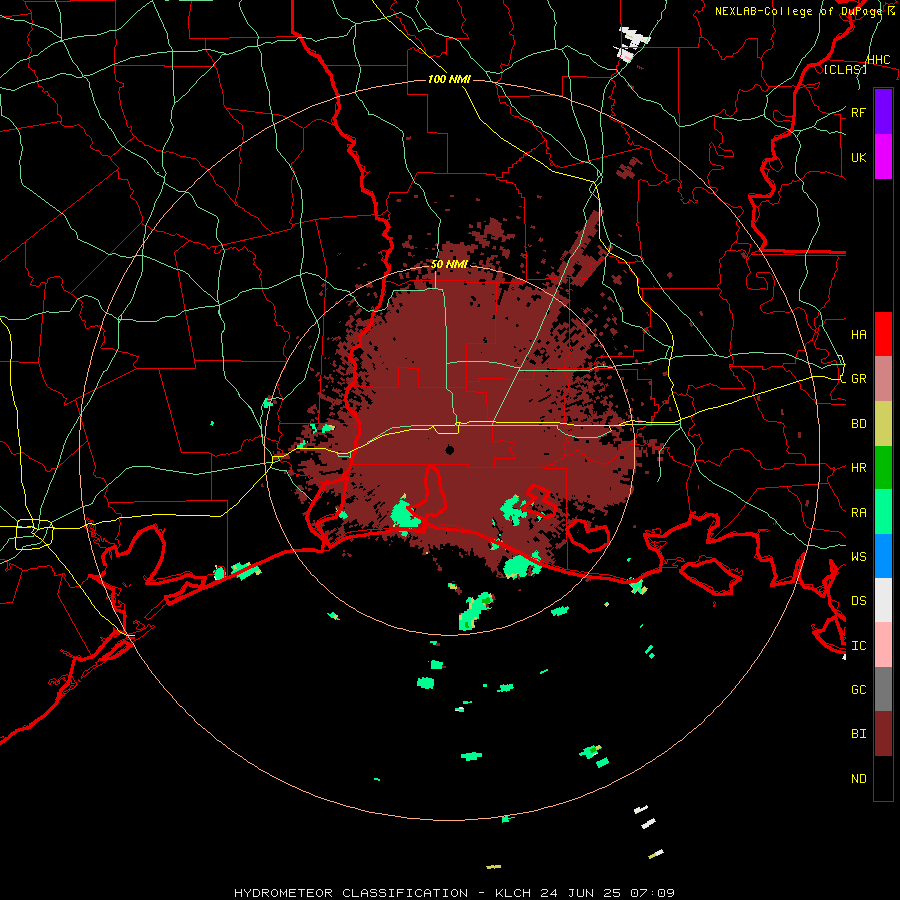Click the red HA hail color swatch
This screenshot has width=900, height=900.
[883, 334]
